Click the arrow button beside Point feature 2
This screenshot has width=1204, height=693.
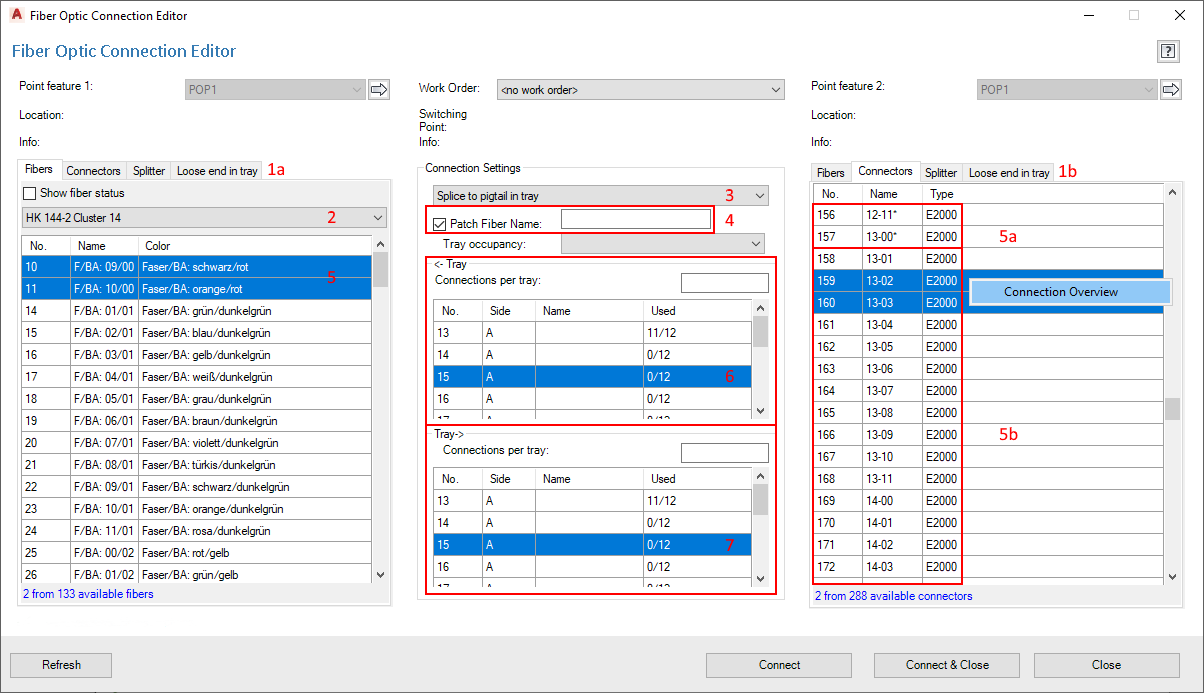[x=1171, y=90]
